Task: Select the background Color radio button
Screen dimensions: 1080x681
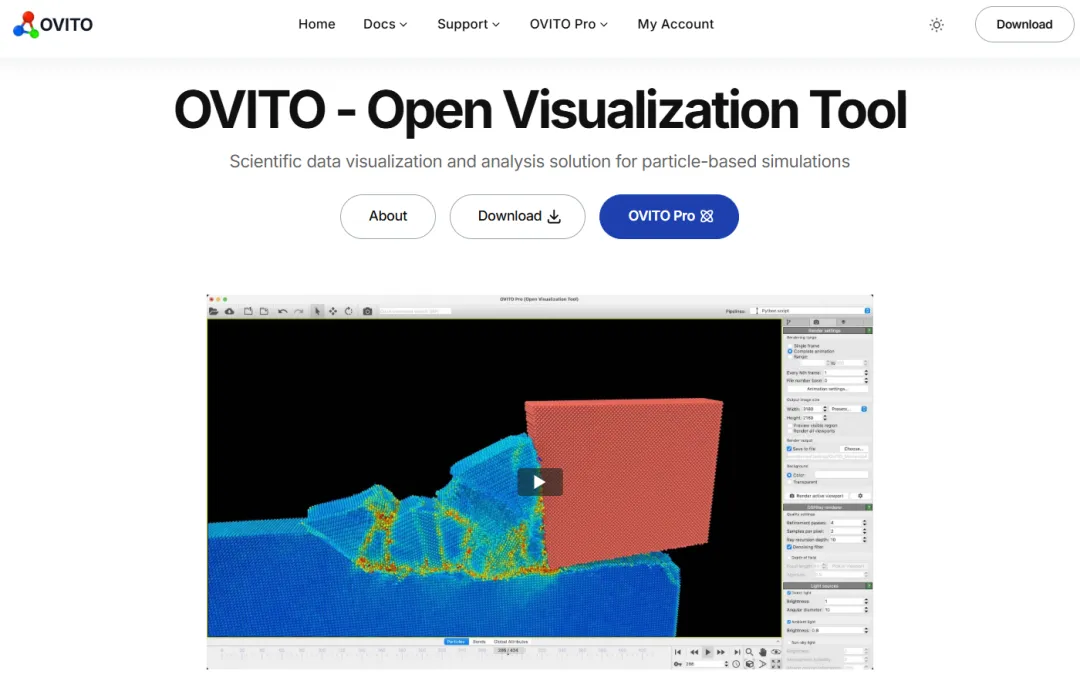Action: (789, 475)
